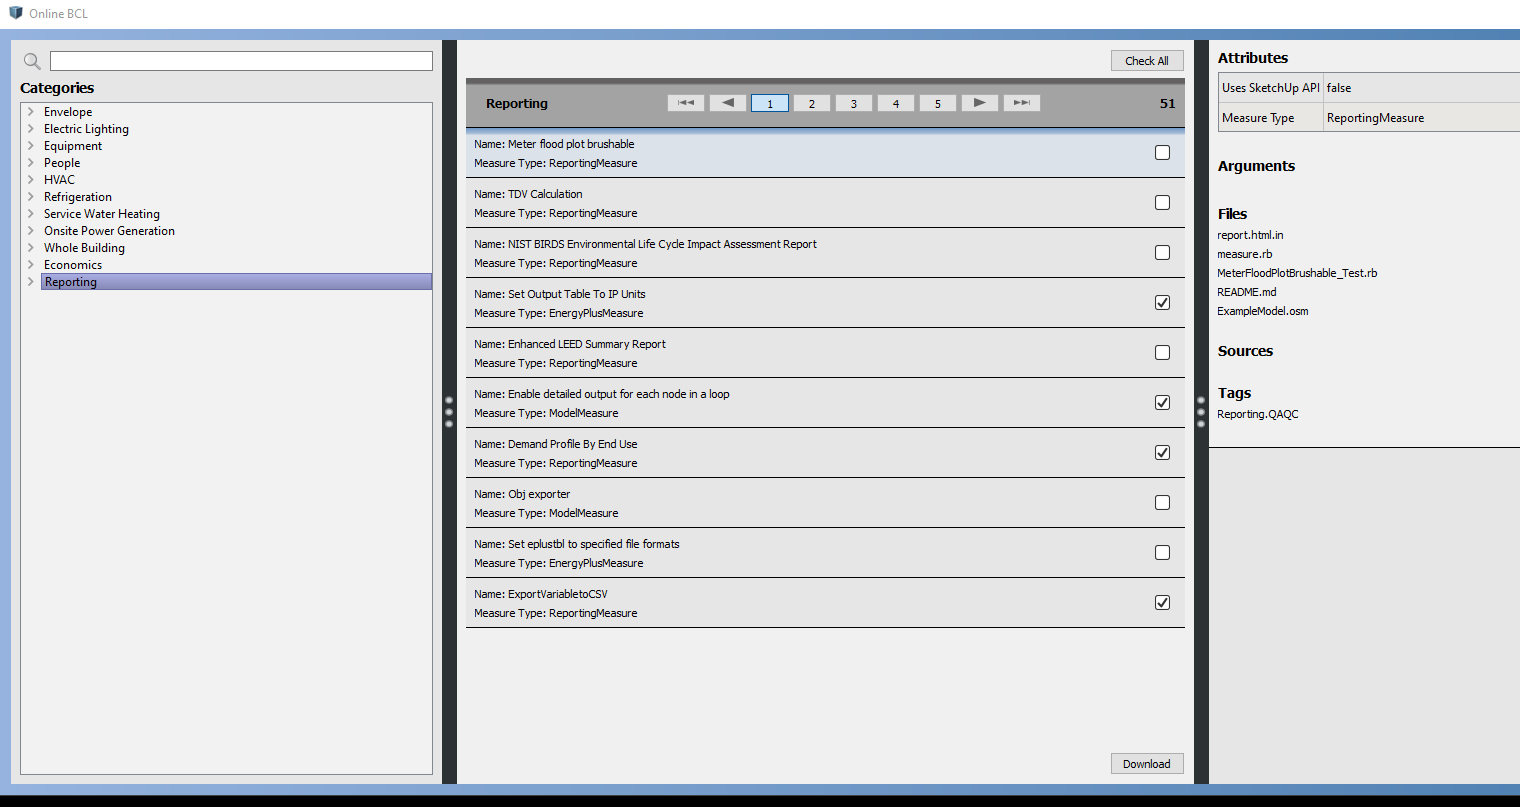The height and width of the screenshot is (807, 1520).
Task: Expand the Economics category
Action: coord(31,265)
